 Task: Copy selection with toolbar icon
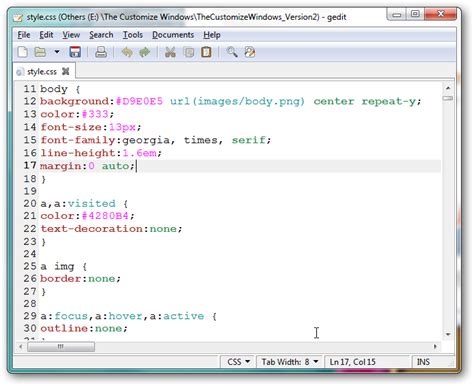[x=189, y=52]
